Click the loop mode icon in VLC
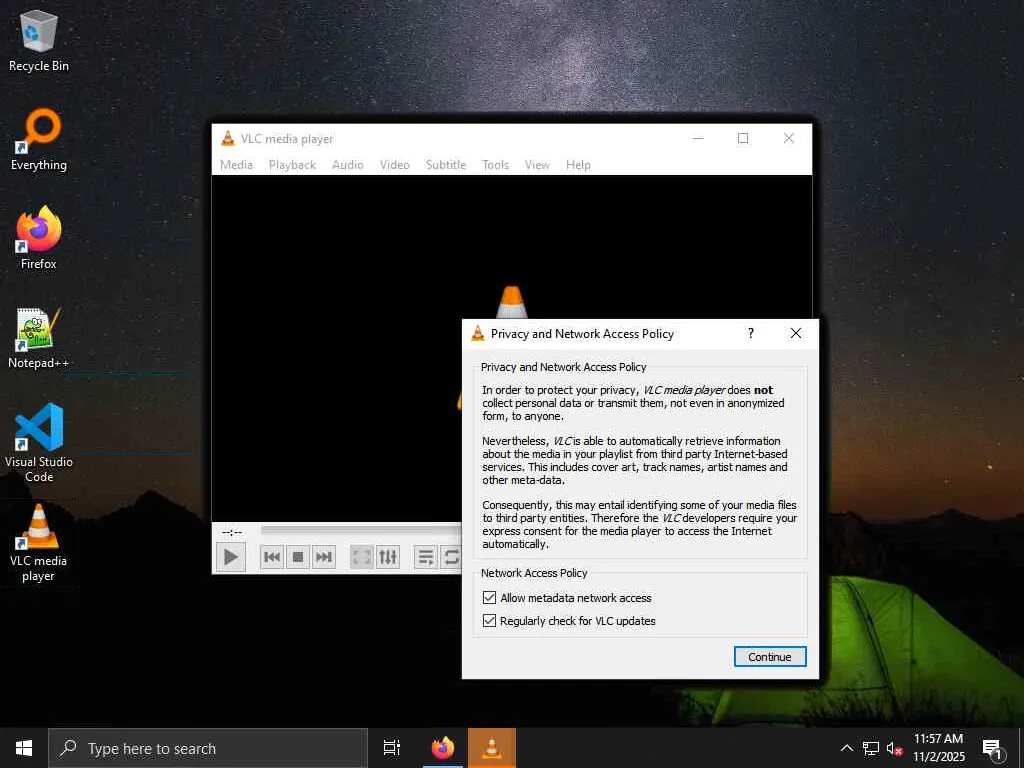The width and height of the screenshot is (1024, 768). pos(451,557)
